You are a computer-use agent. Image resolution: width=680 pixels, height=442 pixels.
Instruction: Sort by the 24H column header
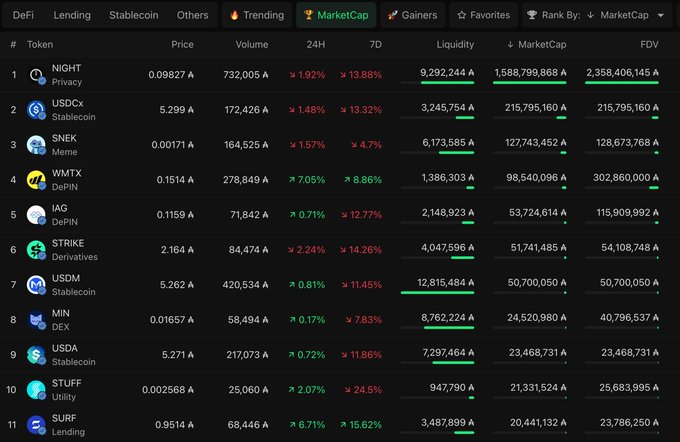coord(315,44)
